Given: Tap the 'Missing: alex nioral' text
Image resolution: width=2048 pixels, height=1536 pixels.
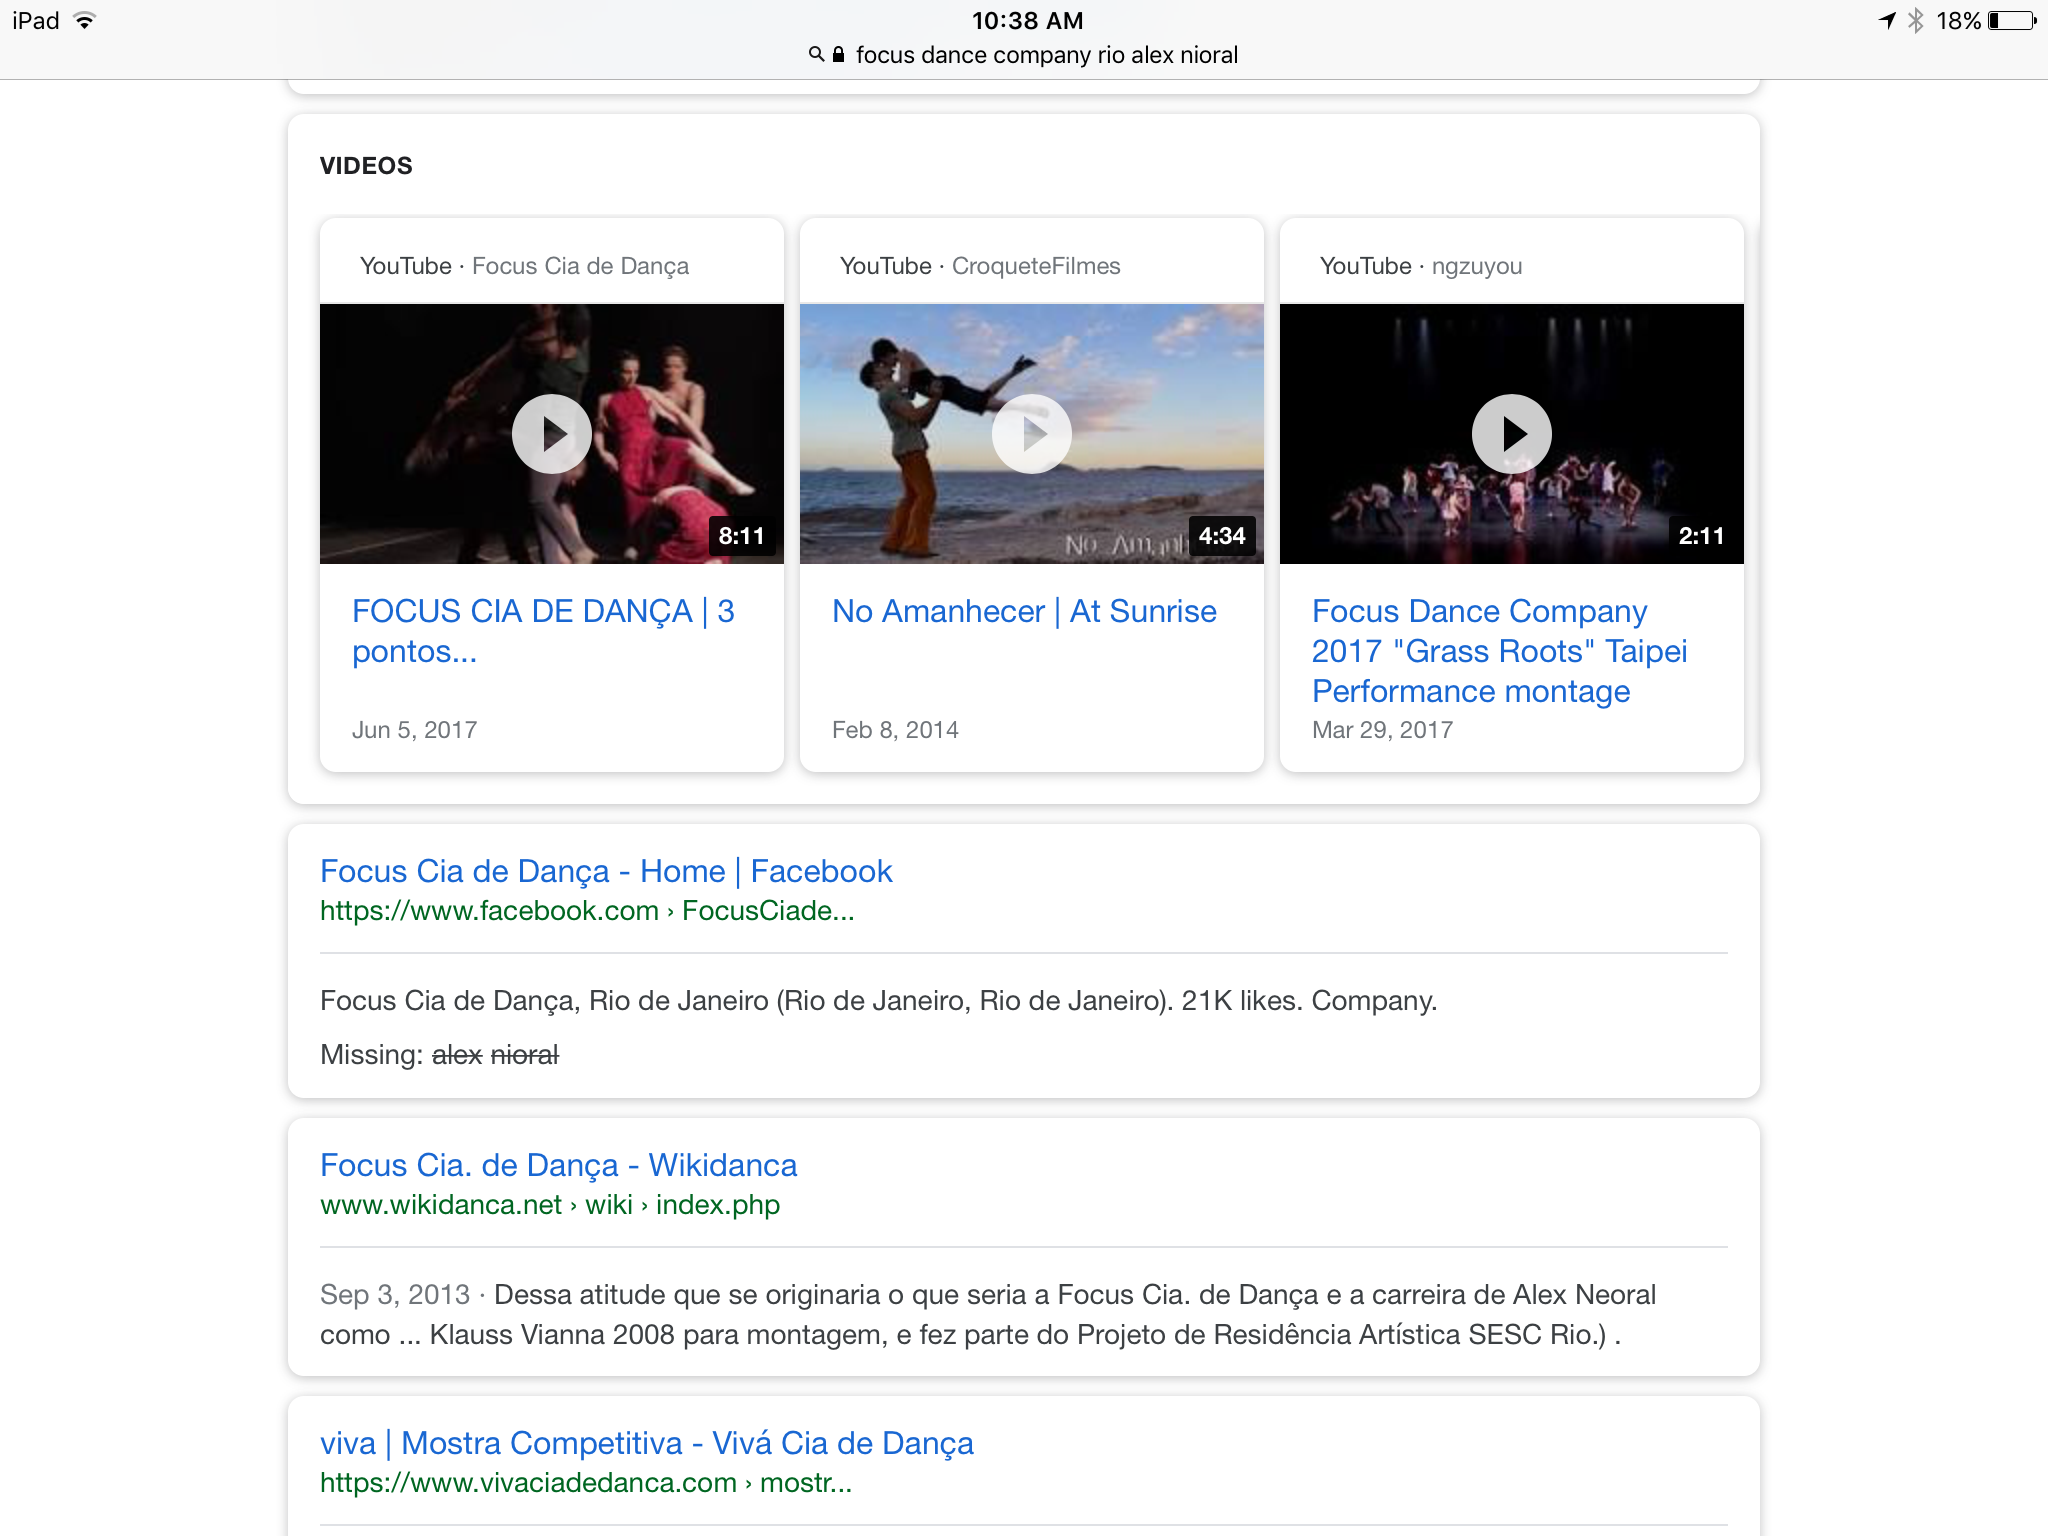Looking at the screenshot, I should click(x=439, y=1055).
